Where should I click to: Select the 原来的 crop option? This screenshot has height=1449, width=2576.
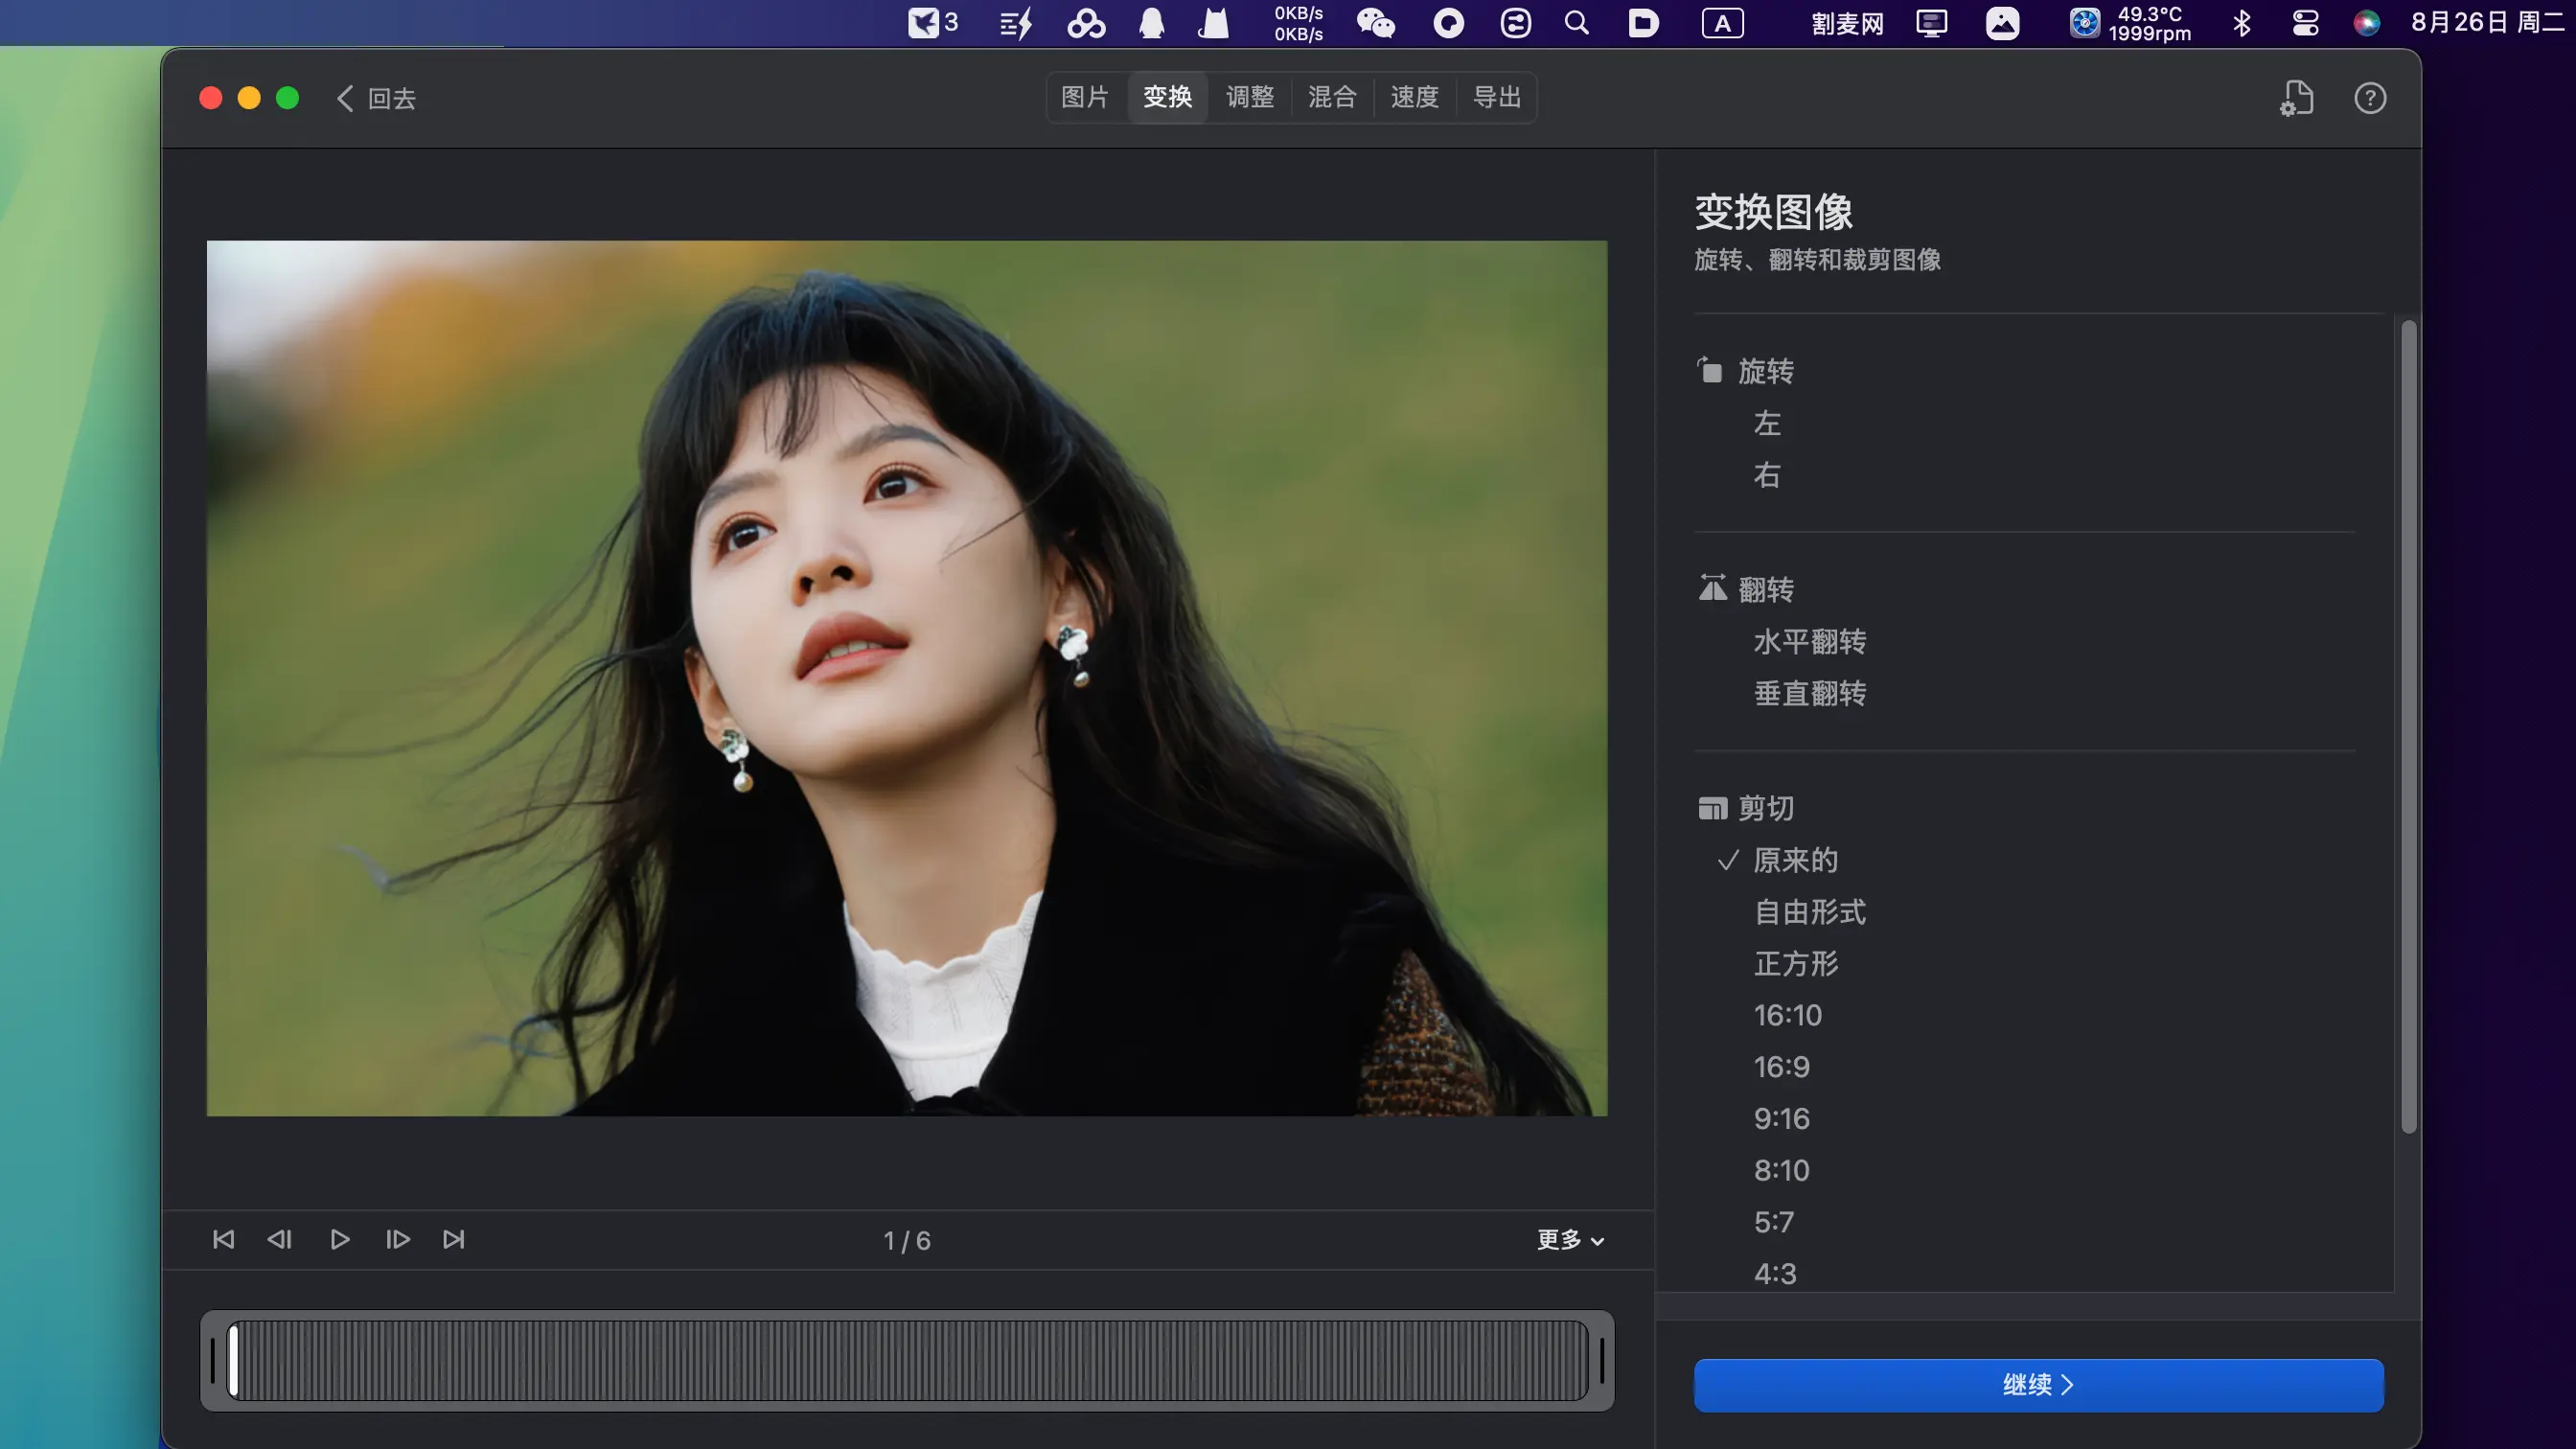point(1795,860)
